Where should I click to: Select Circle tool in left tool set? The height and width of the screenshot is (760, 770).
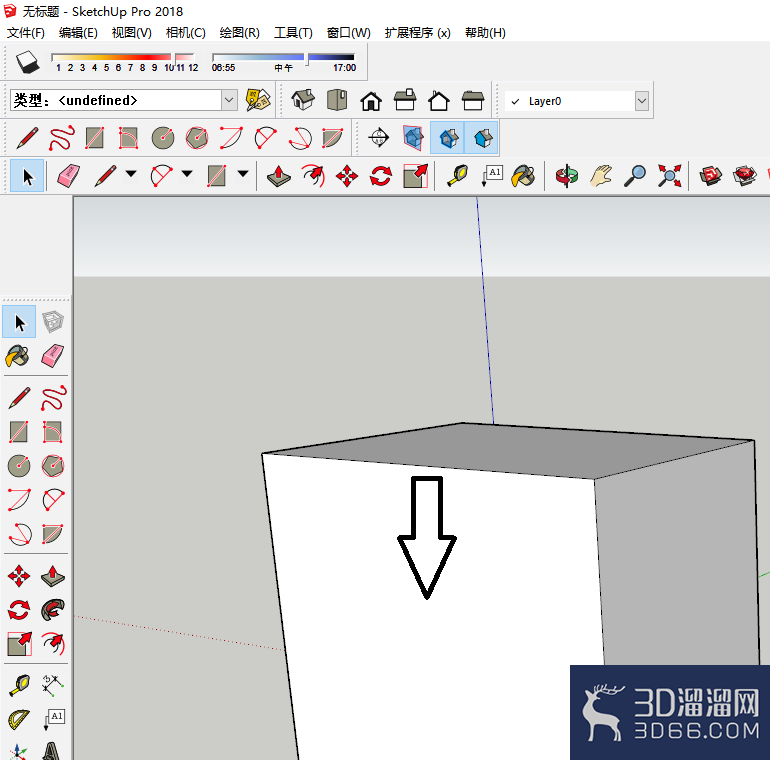19,465
